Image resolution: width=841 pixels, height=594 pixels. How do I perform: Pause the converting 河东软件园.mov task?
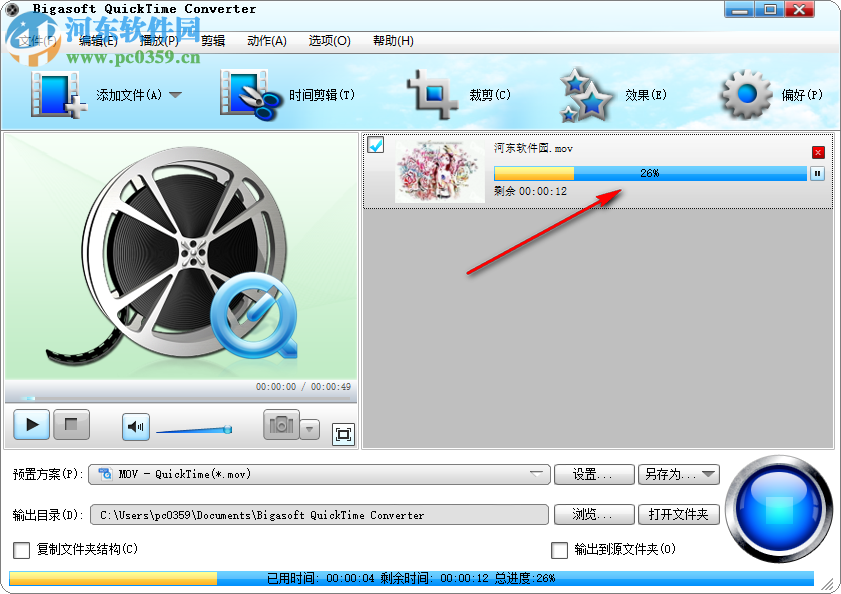(x=818, y=172)
